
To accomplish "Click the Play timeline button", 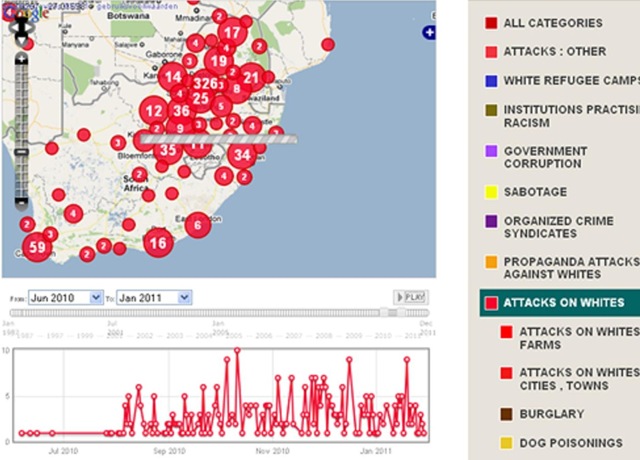I will coord(411,297).
